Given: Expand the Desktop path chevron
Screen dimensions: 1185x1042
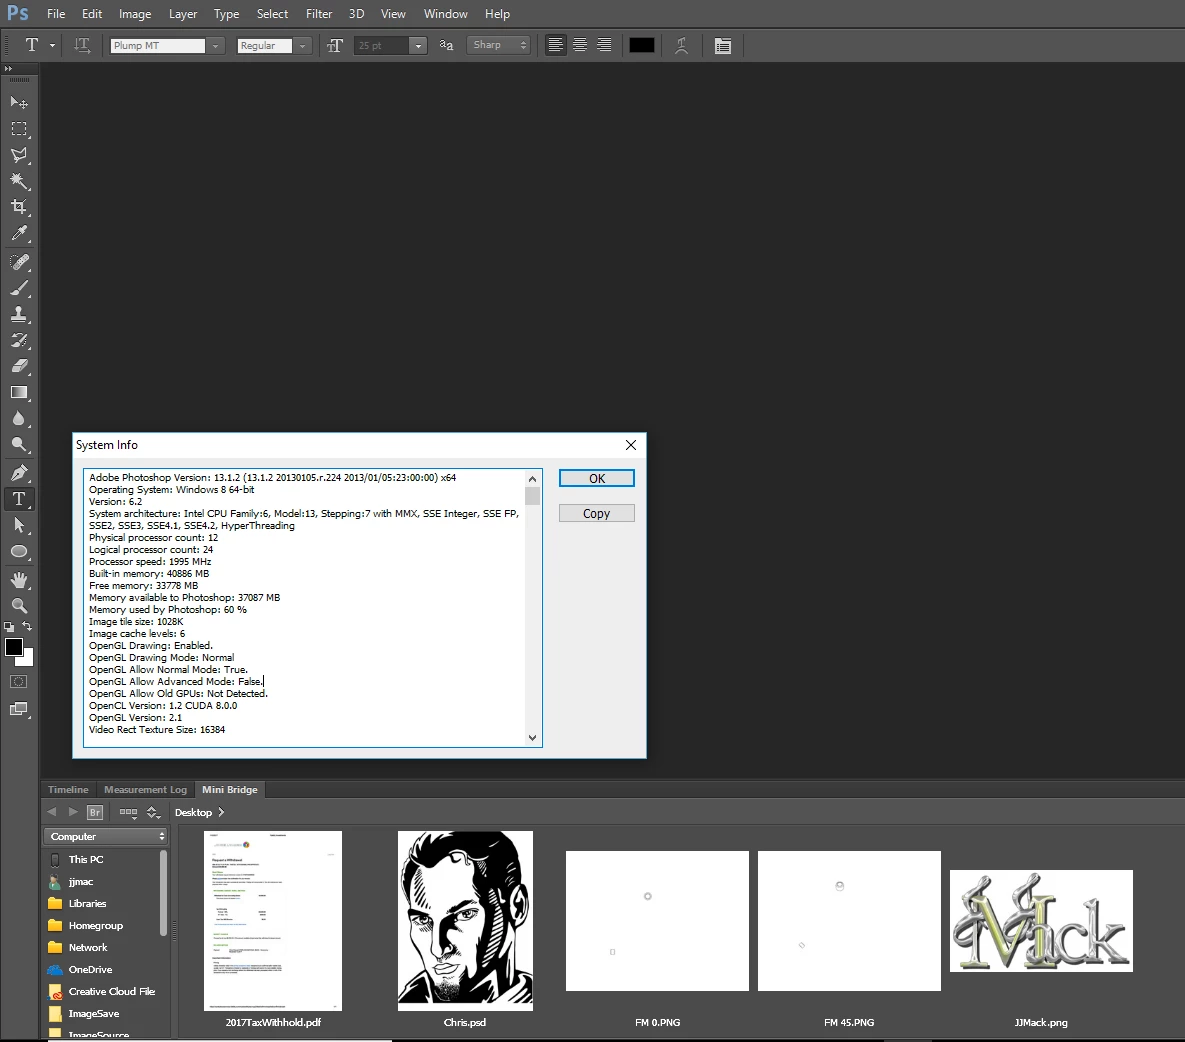Looking at the screenshot, I should click(221, 812).
